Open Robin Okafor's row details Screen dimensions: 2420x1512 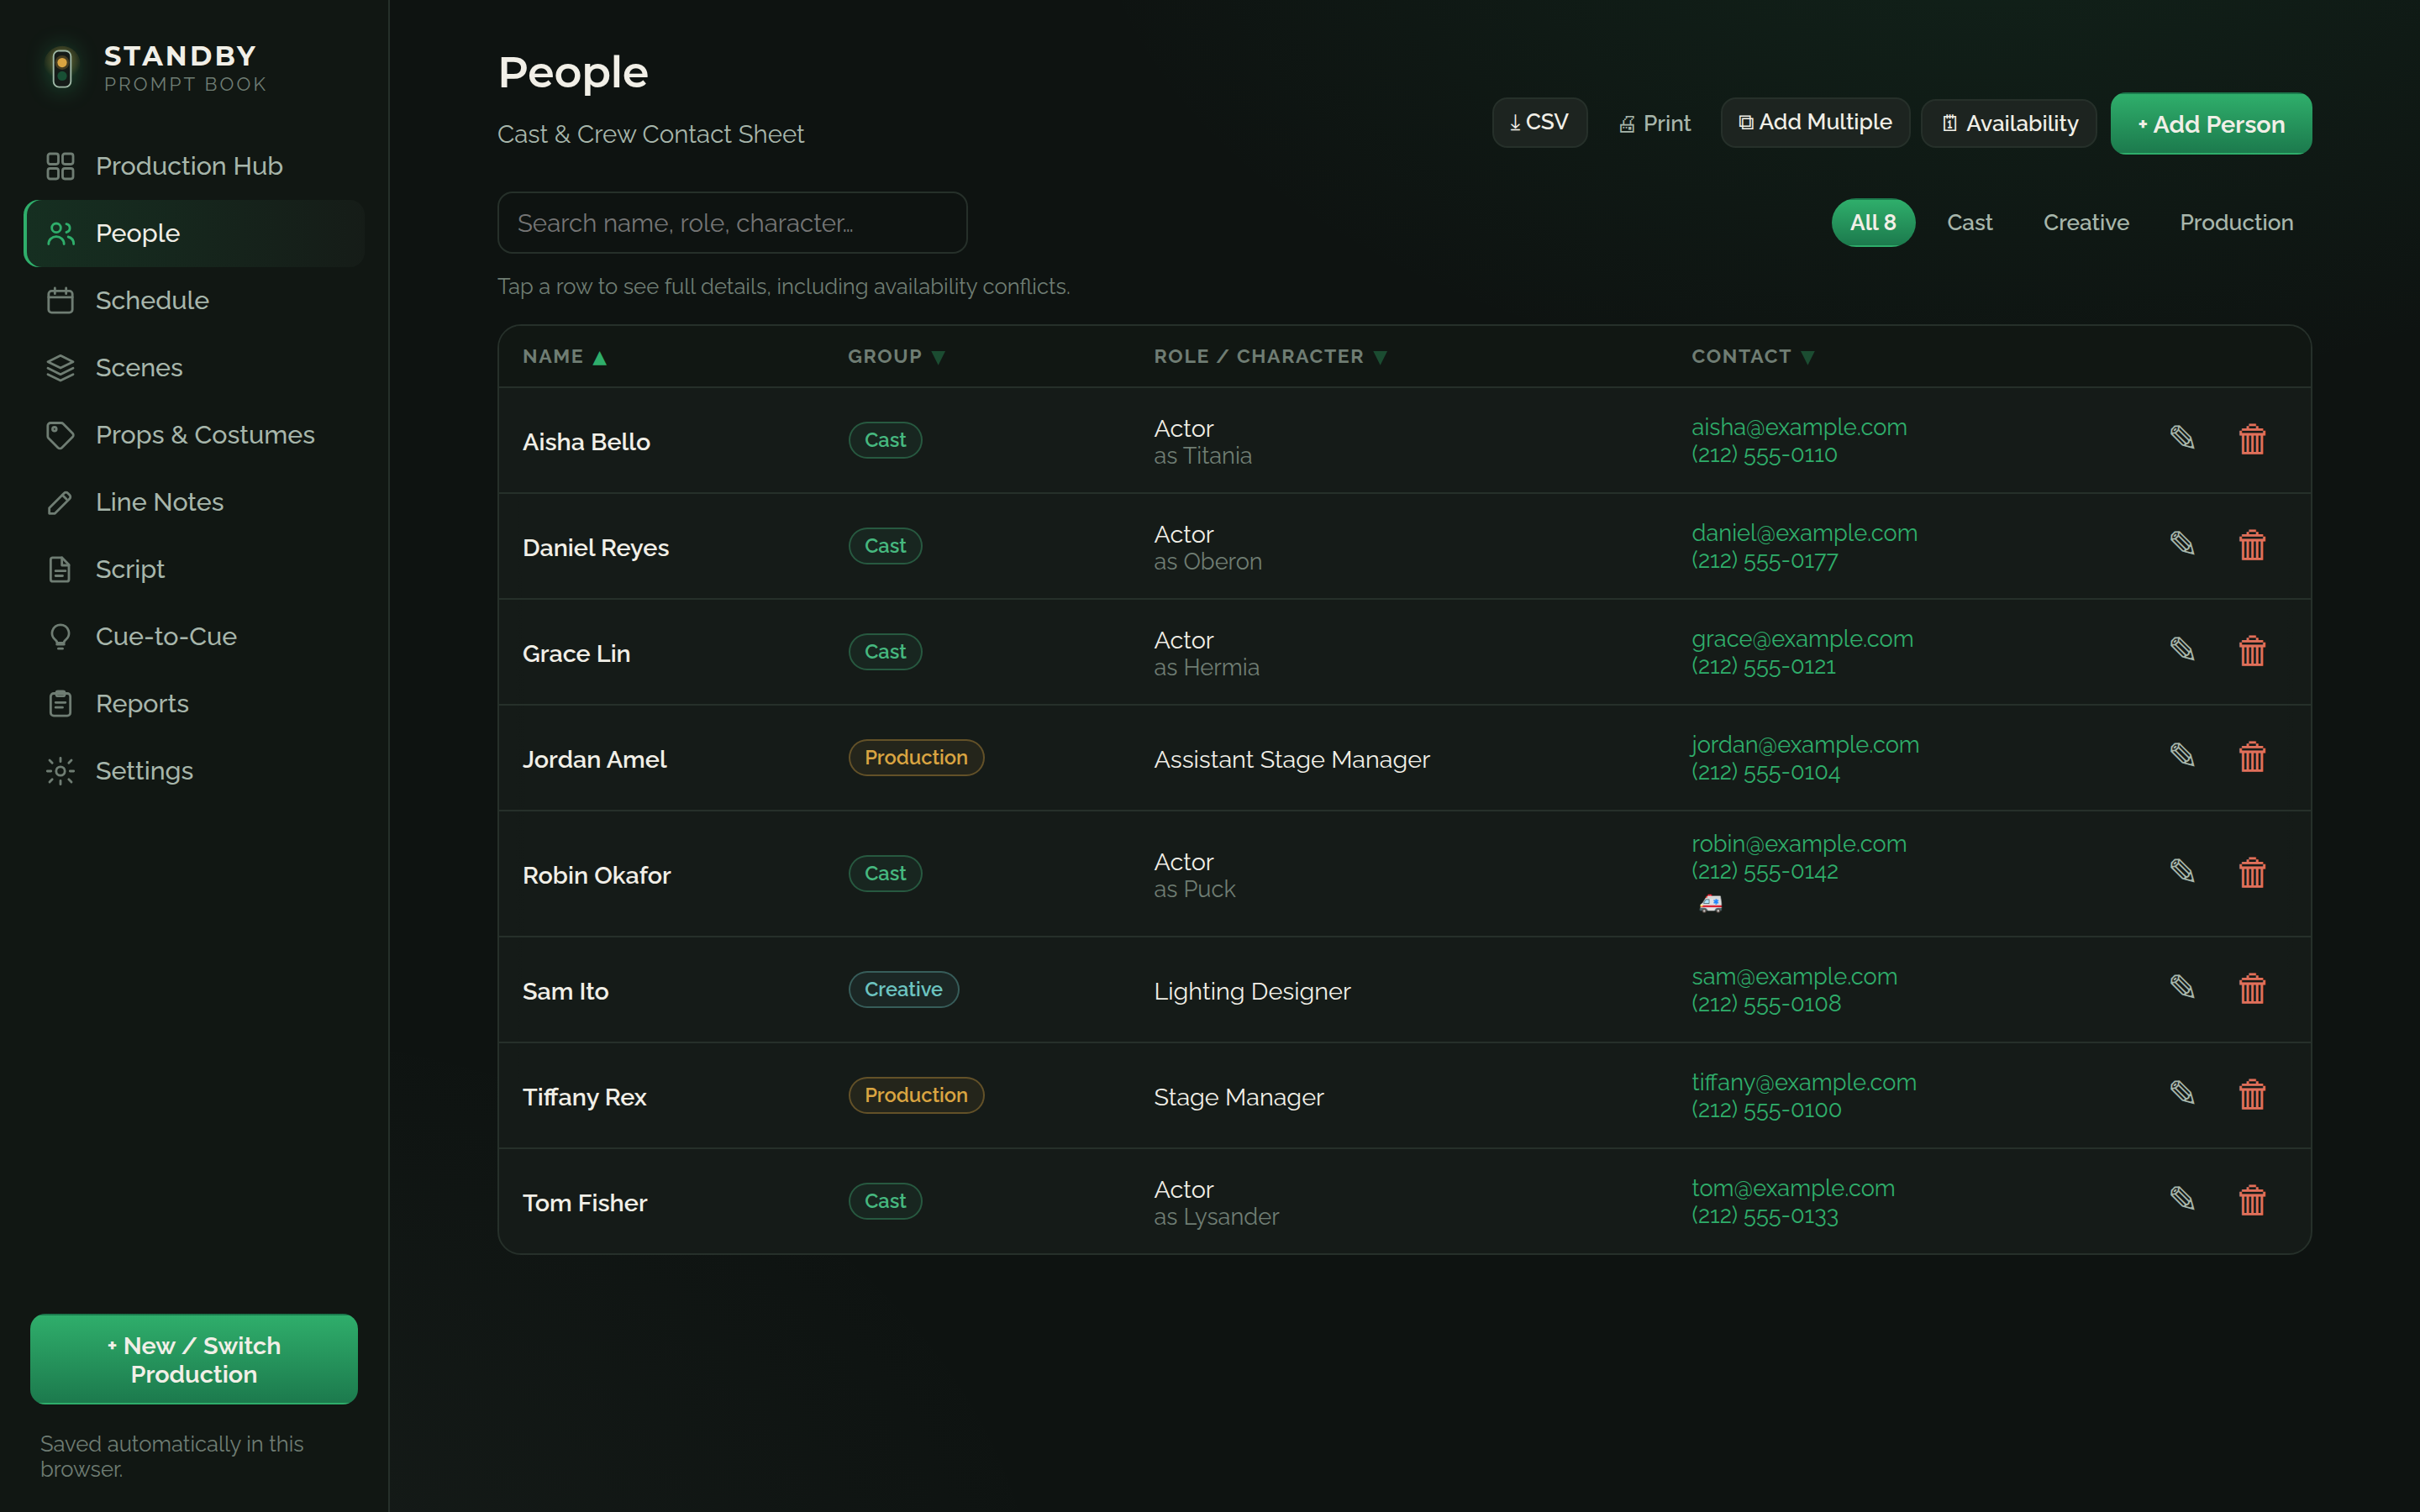tap(1404, 874)
